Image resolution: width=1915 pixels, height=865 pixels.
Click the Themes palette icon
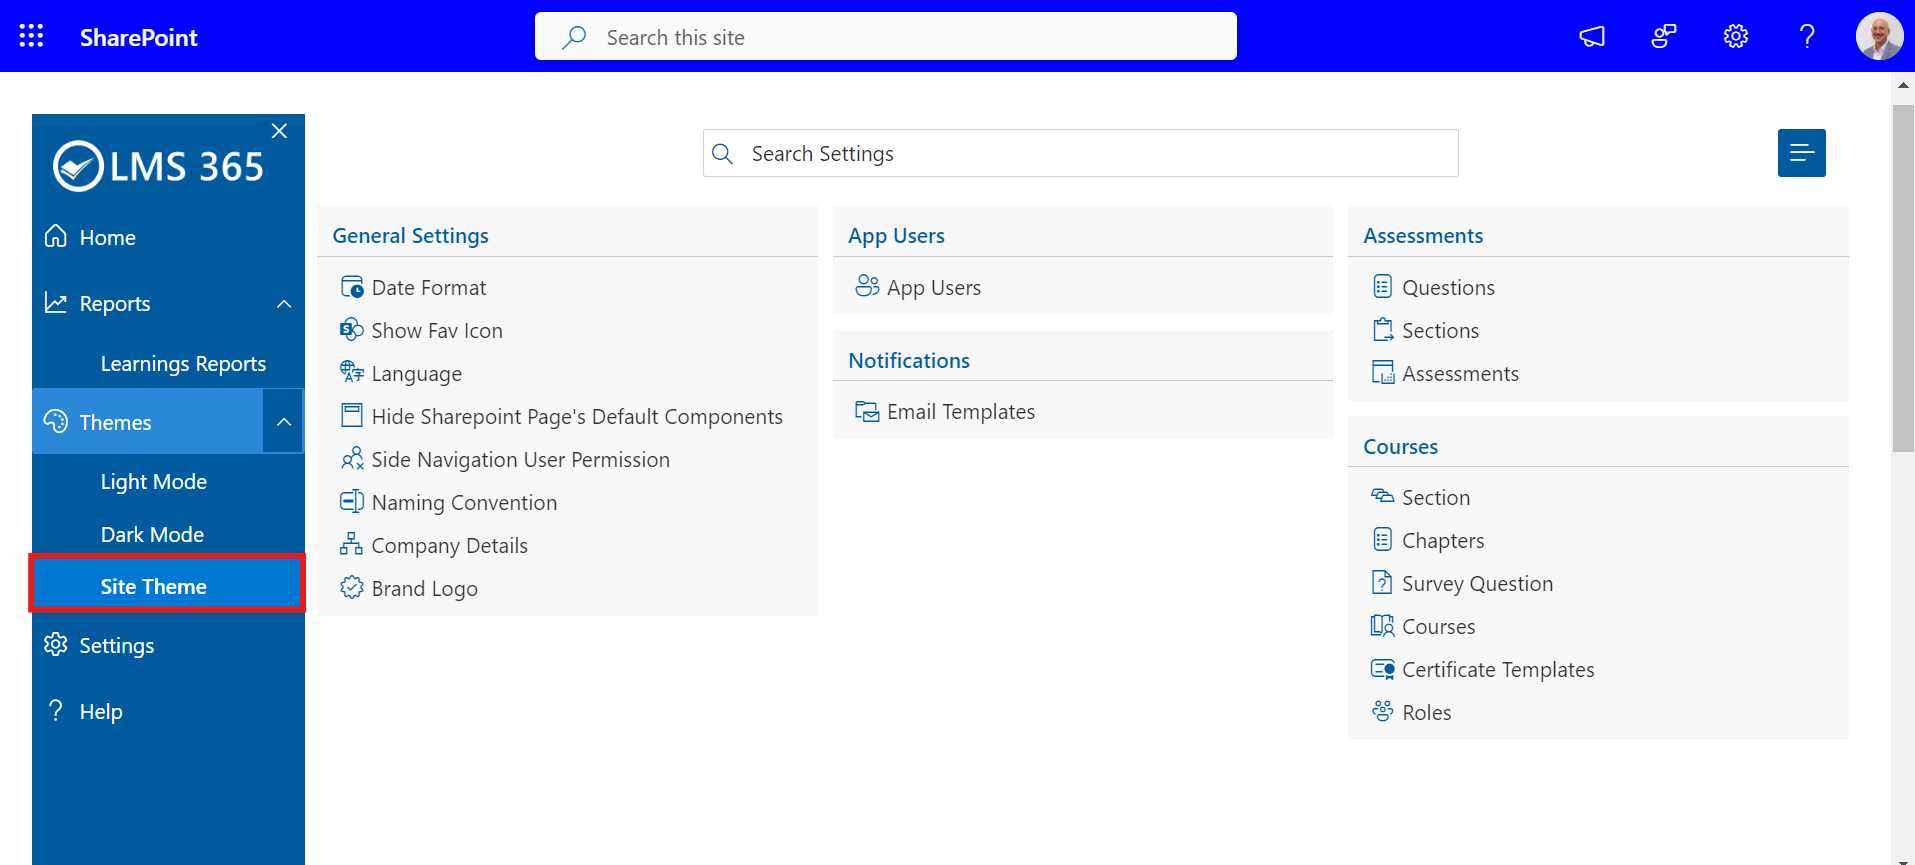coord(56,421)
